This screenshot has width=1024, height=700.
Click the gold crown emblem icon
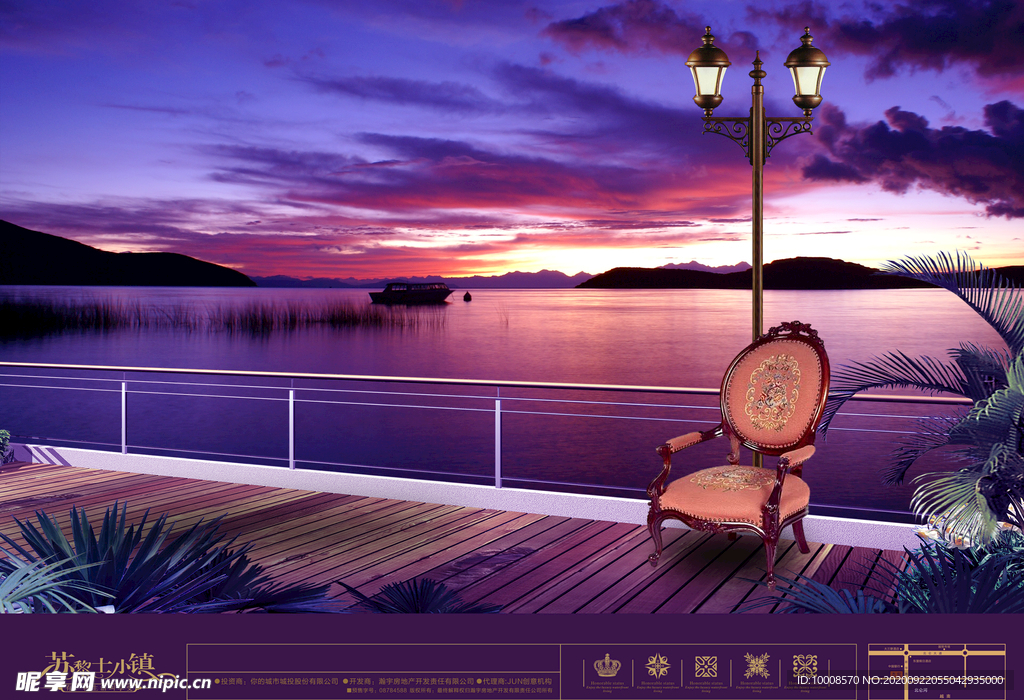click(607, 666)
